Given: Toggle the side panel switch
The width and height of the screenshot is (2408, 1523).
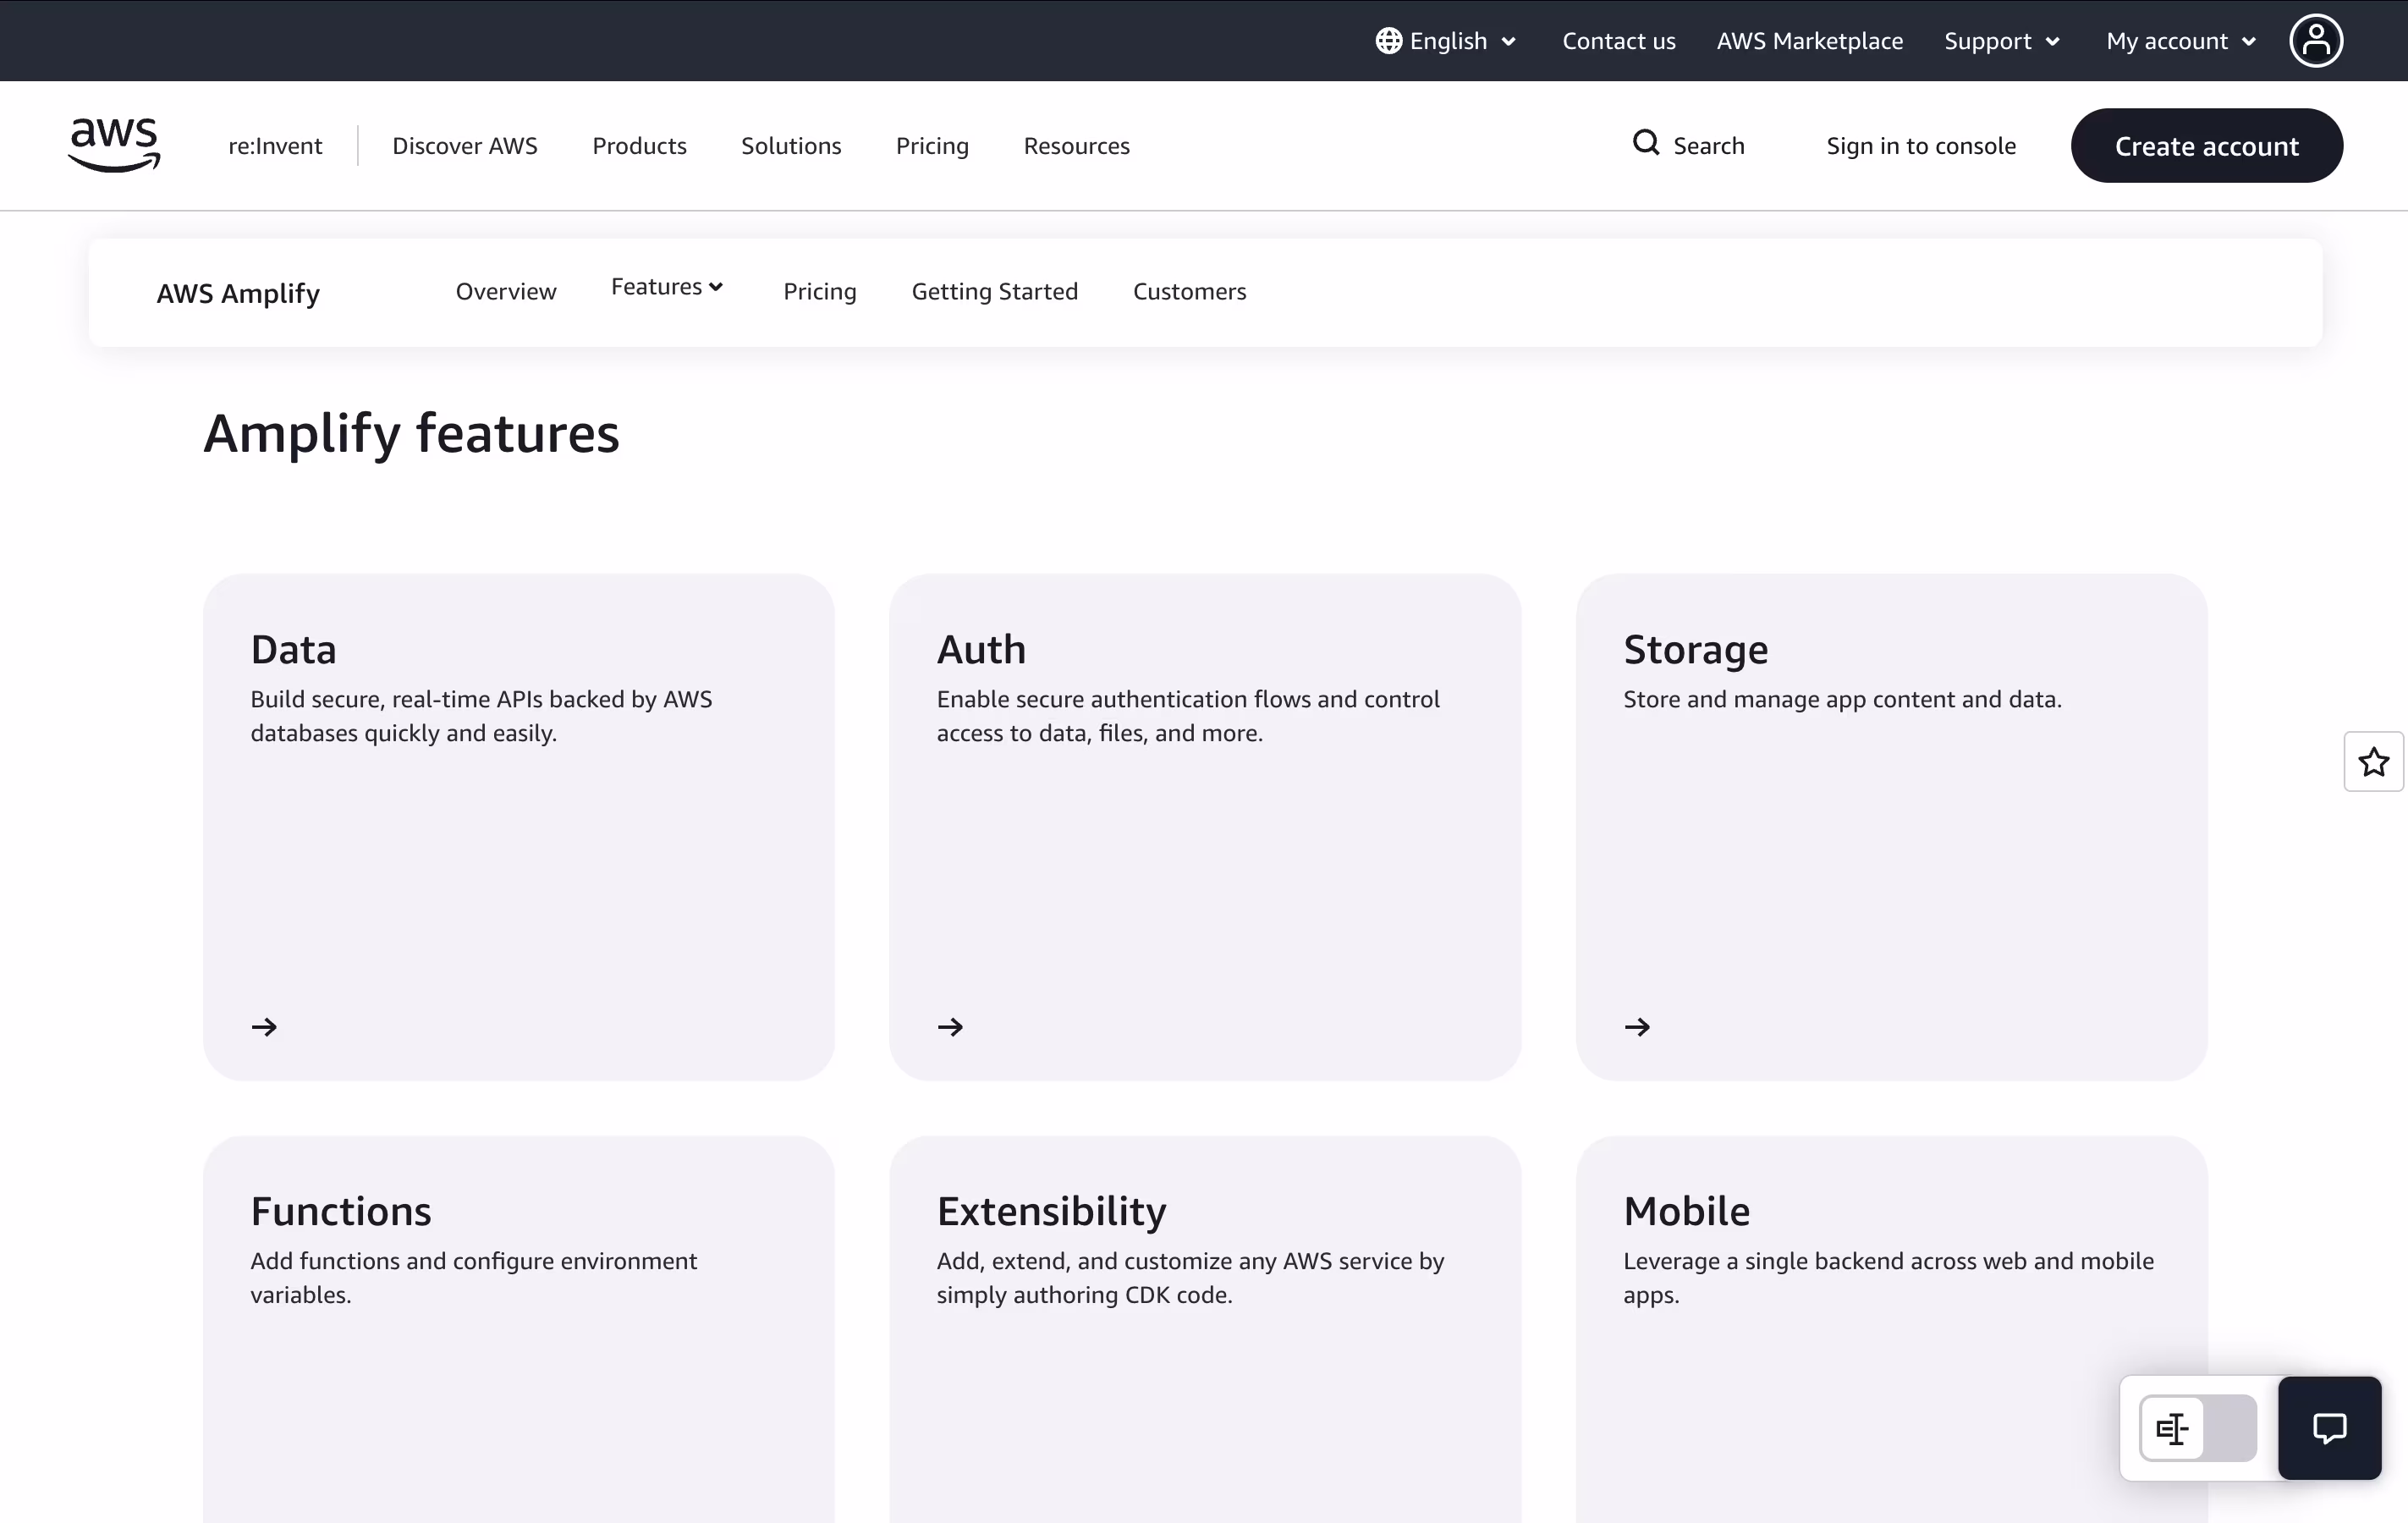Looking at the screenshot, I should 2197,1428.
